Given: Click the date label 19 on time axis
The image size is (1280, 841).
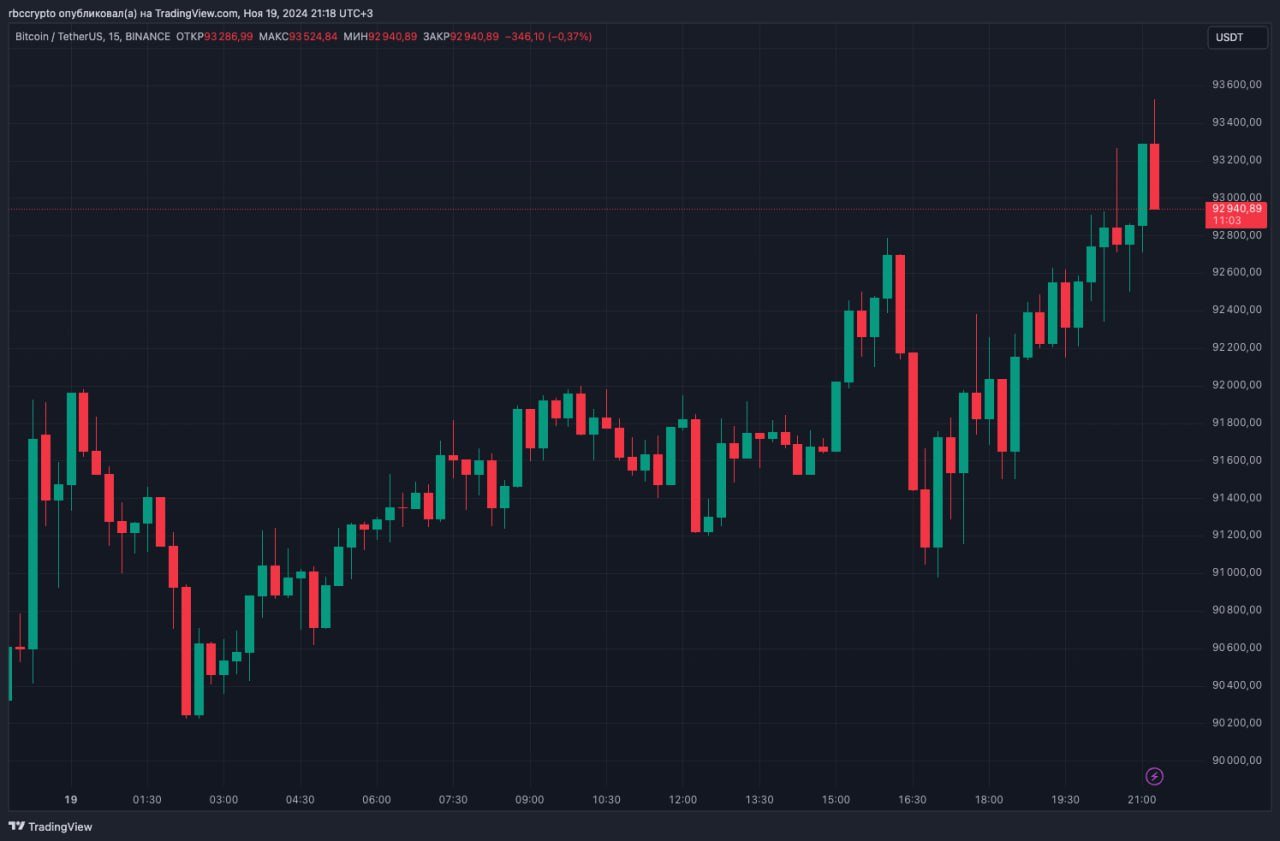Looking at the screenshot, I should pyautogui.click(x=70, y=800).
